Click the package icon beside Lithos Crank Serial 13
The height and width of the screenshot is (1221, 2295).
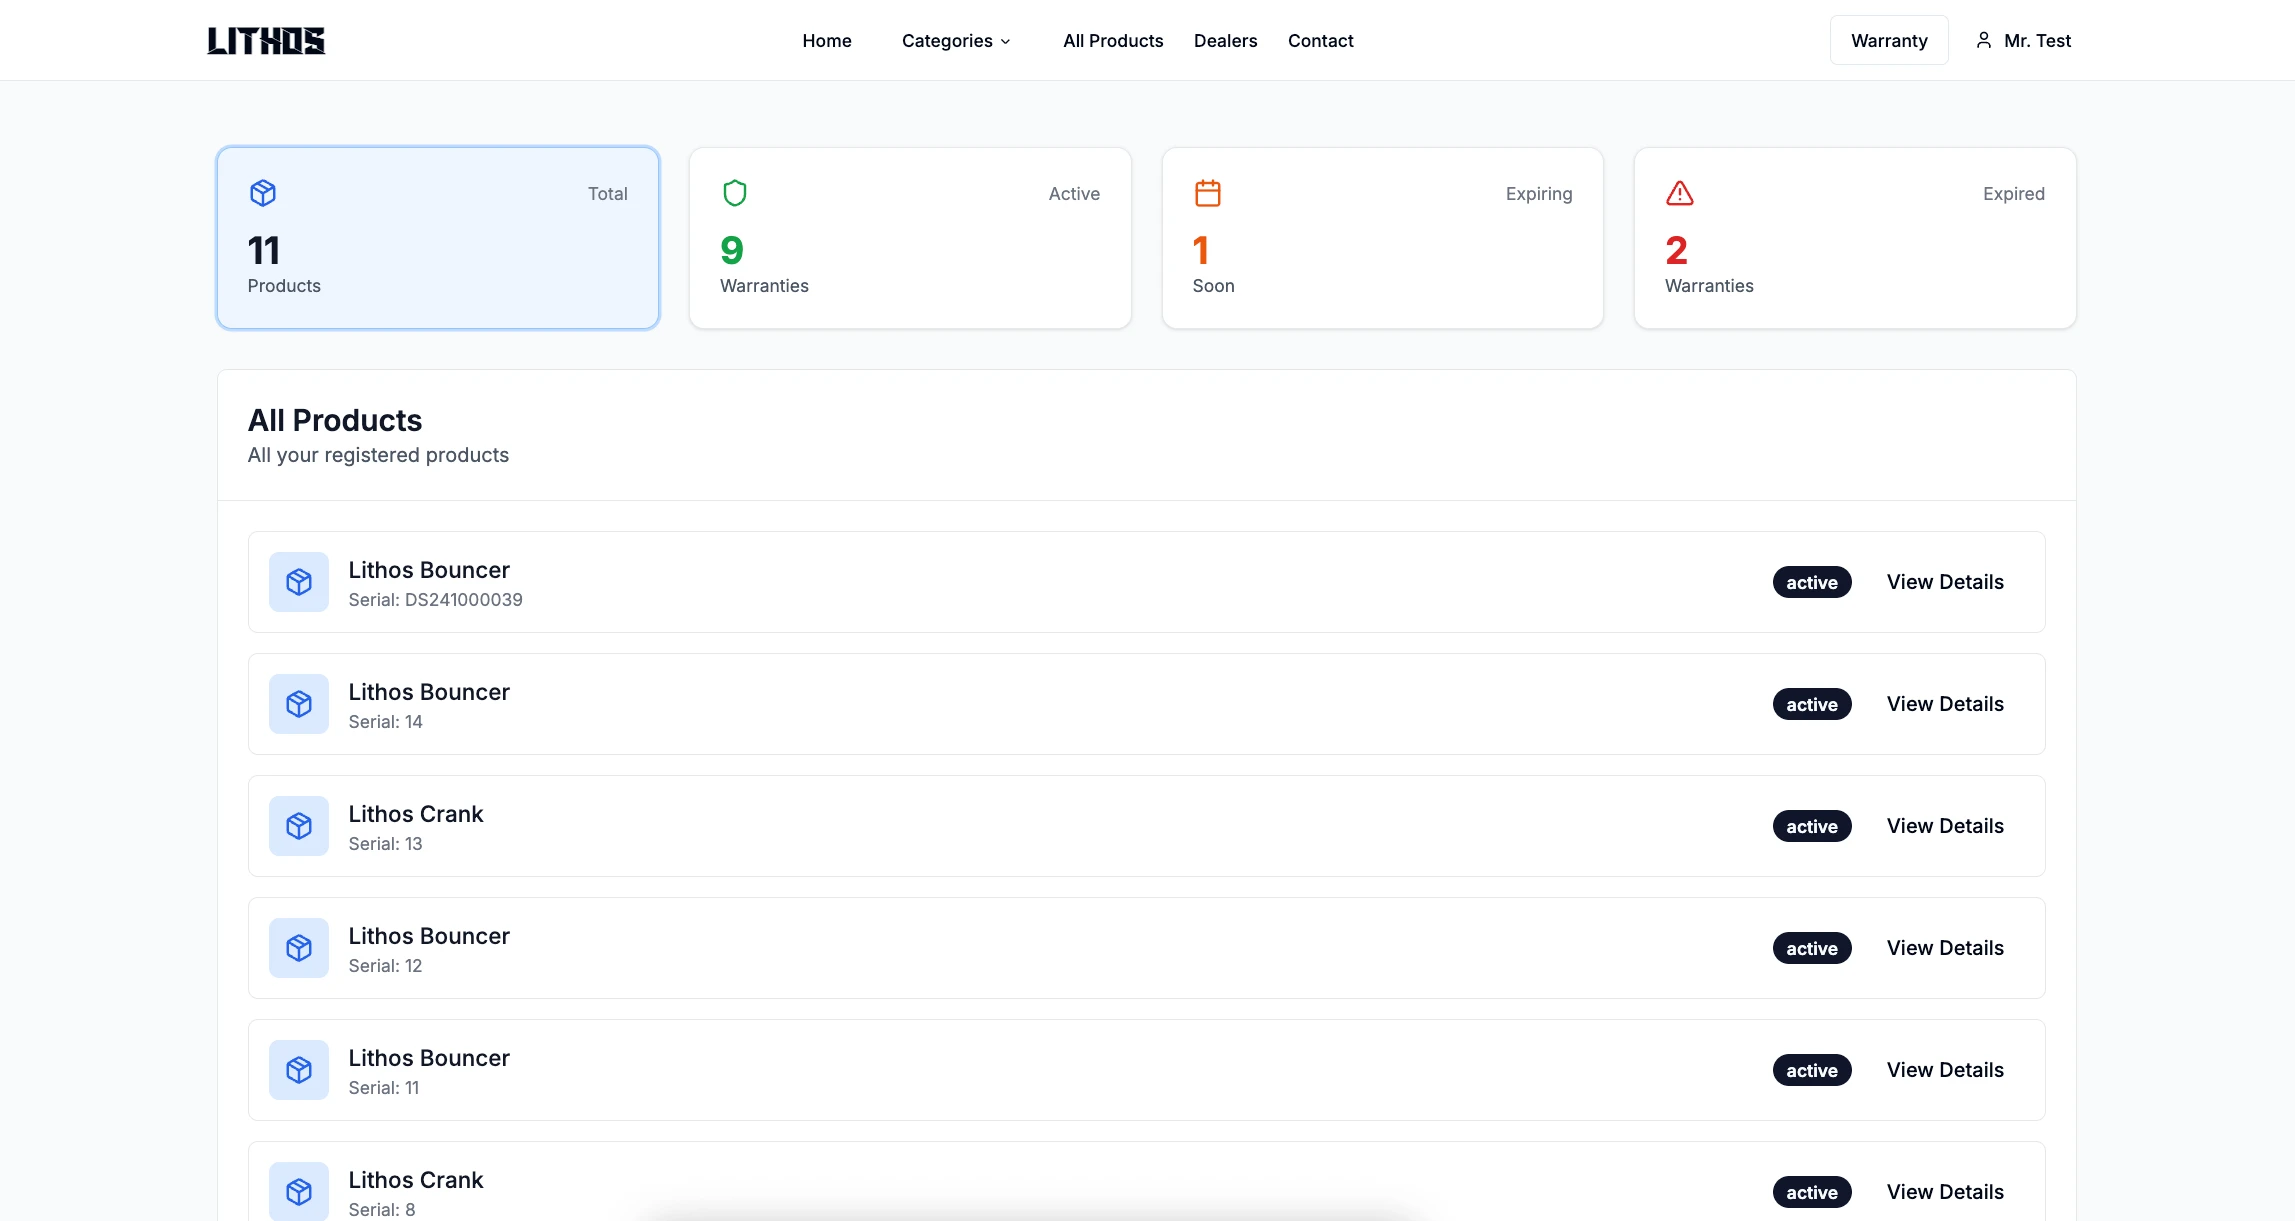[x=298, y=826]
